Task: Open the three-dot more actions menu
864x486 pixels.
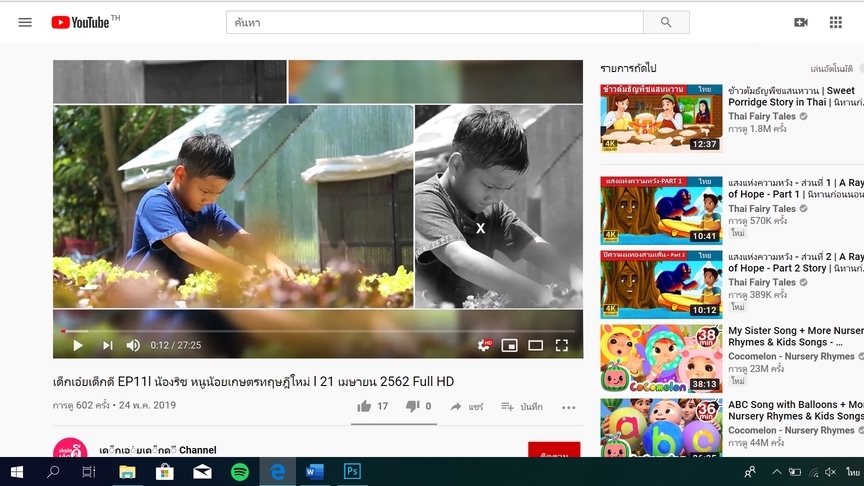Action: click(x=569, y=407)
